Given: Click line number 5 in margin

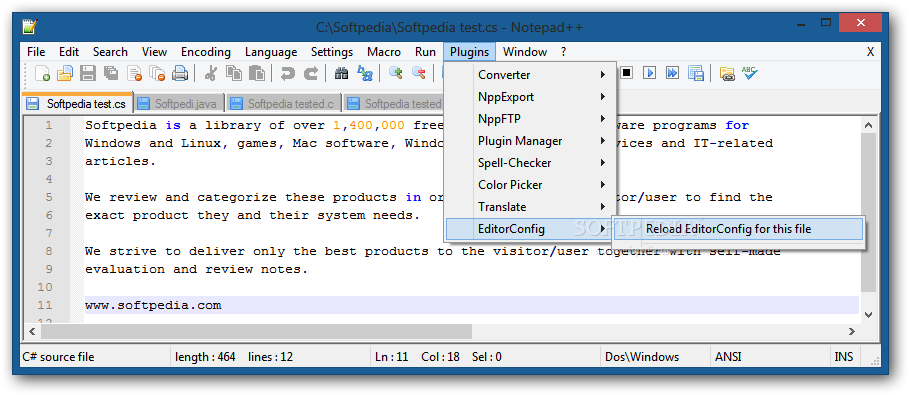Looking at the screenshot, I should tap(49, 197).
